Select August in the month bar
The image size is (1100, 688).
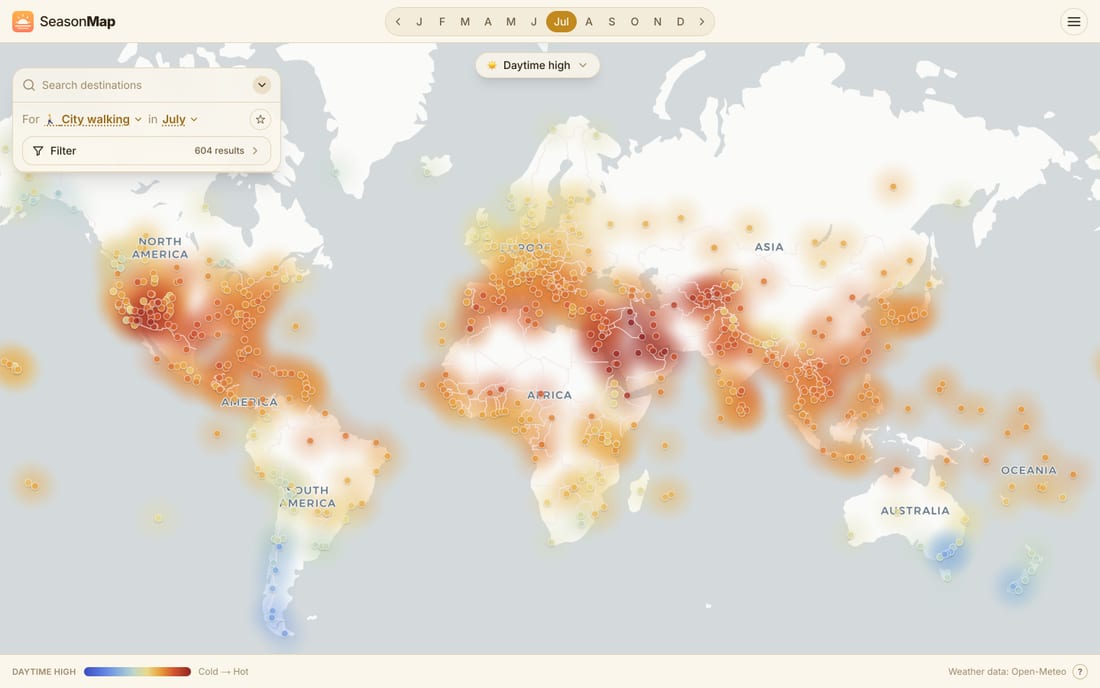point(589,22)
